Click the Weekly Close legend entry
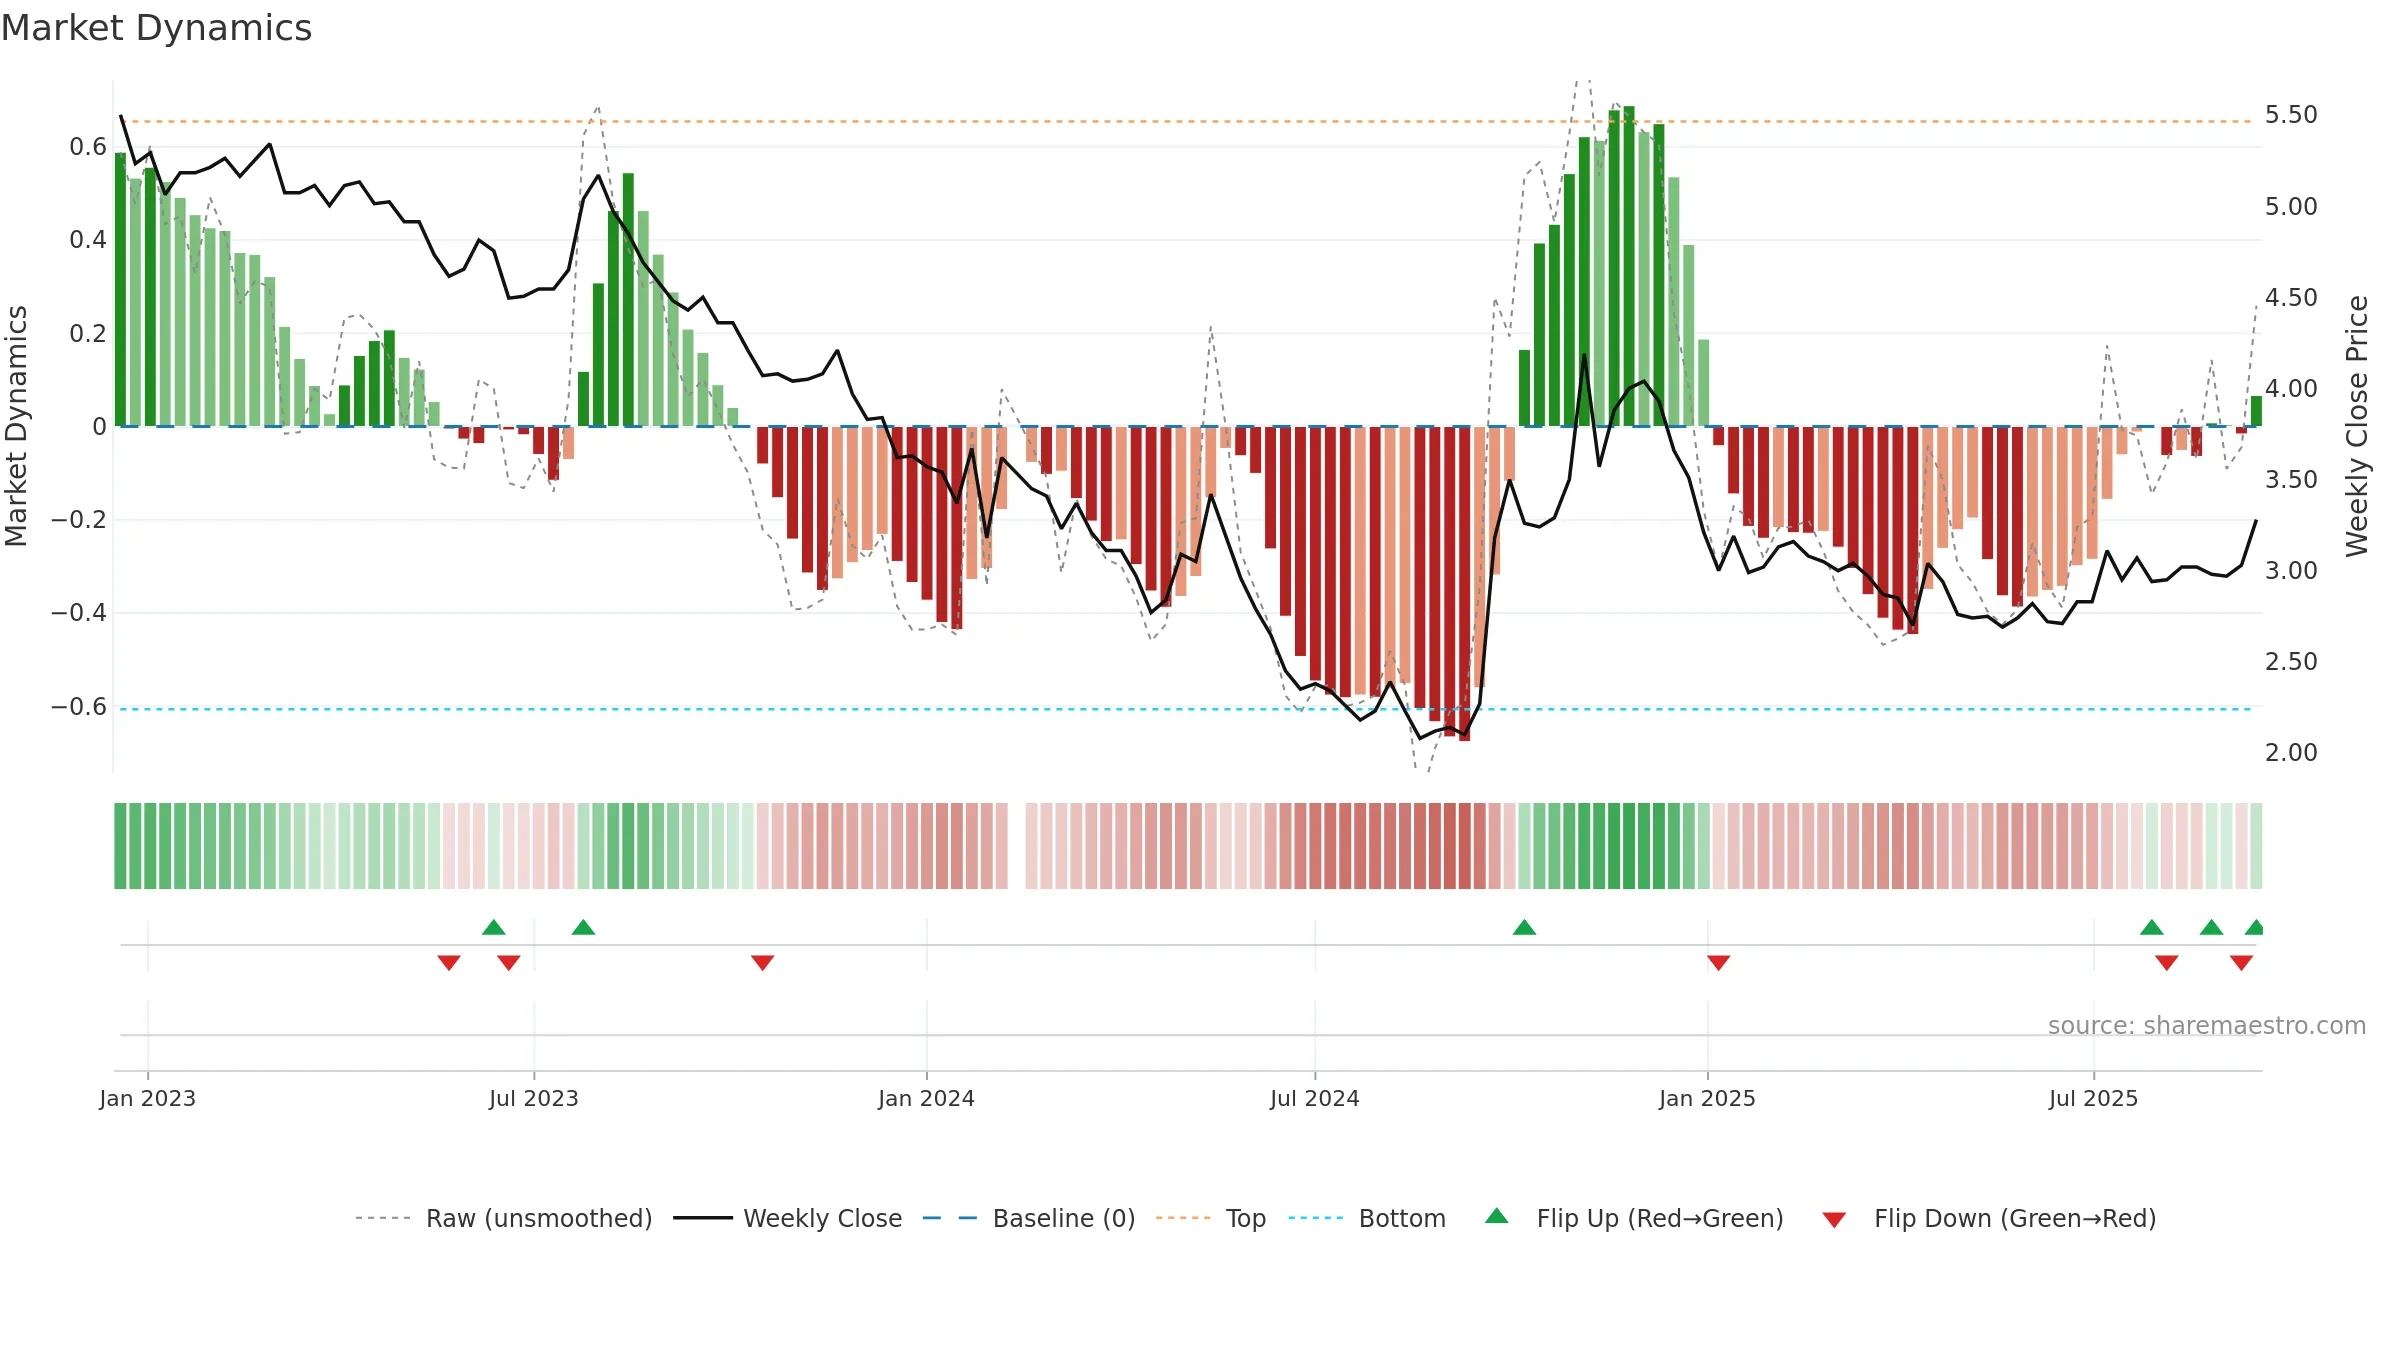Image resolution: width=2400 pixels, height=1350 pixels. click(x=788, y=1218)
